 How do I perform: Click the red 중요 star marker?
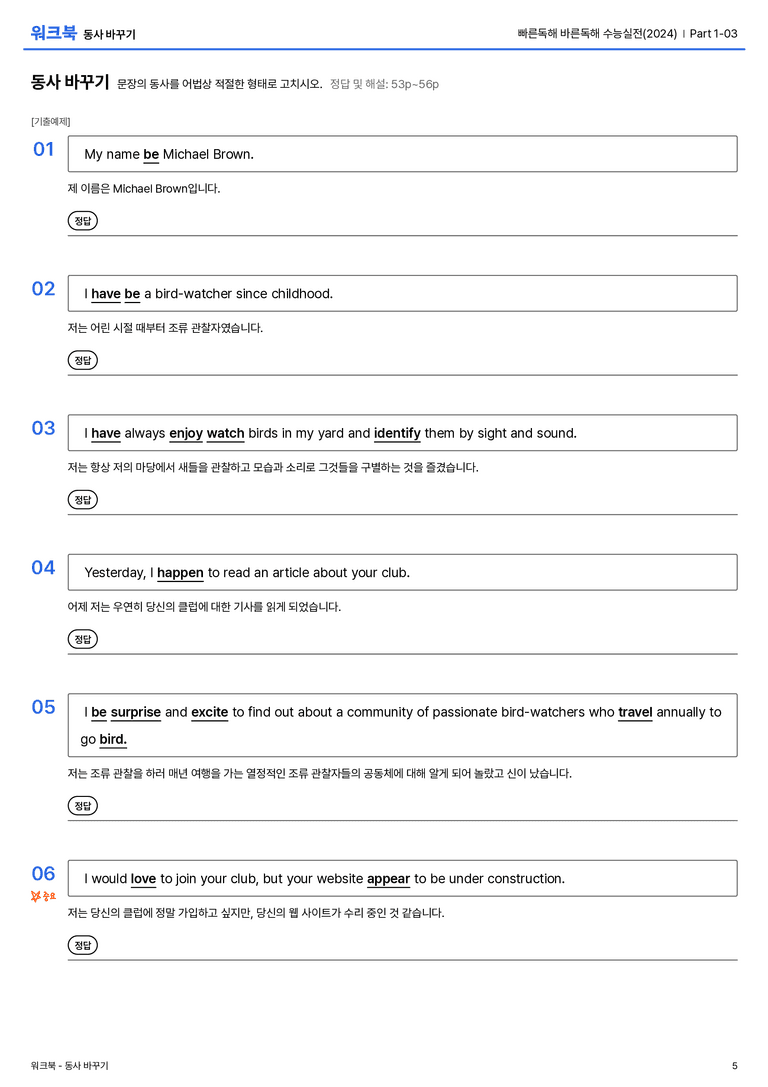43,896
